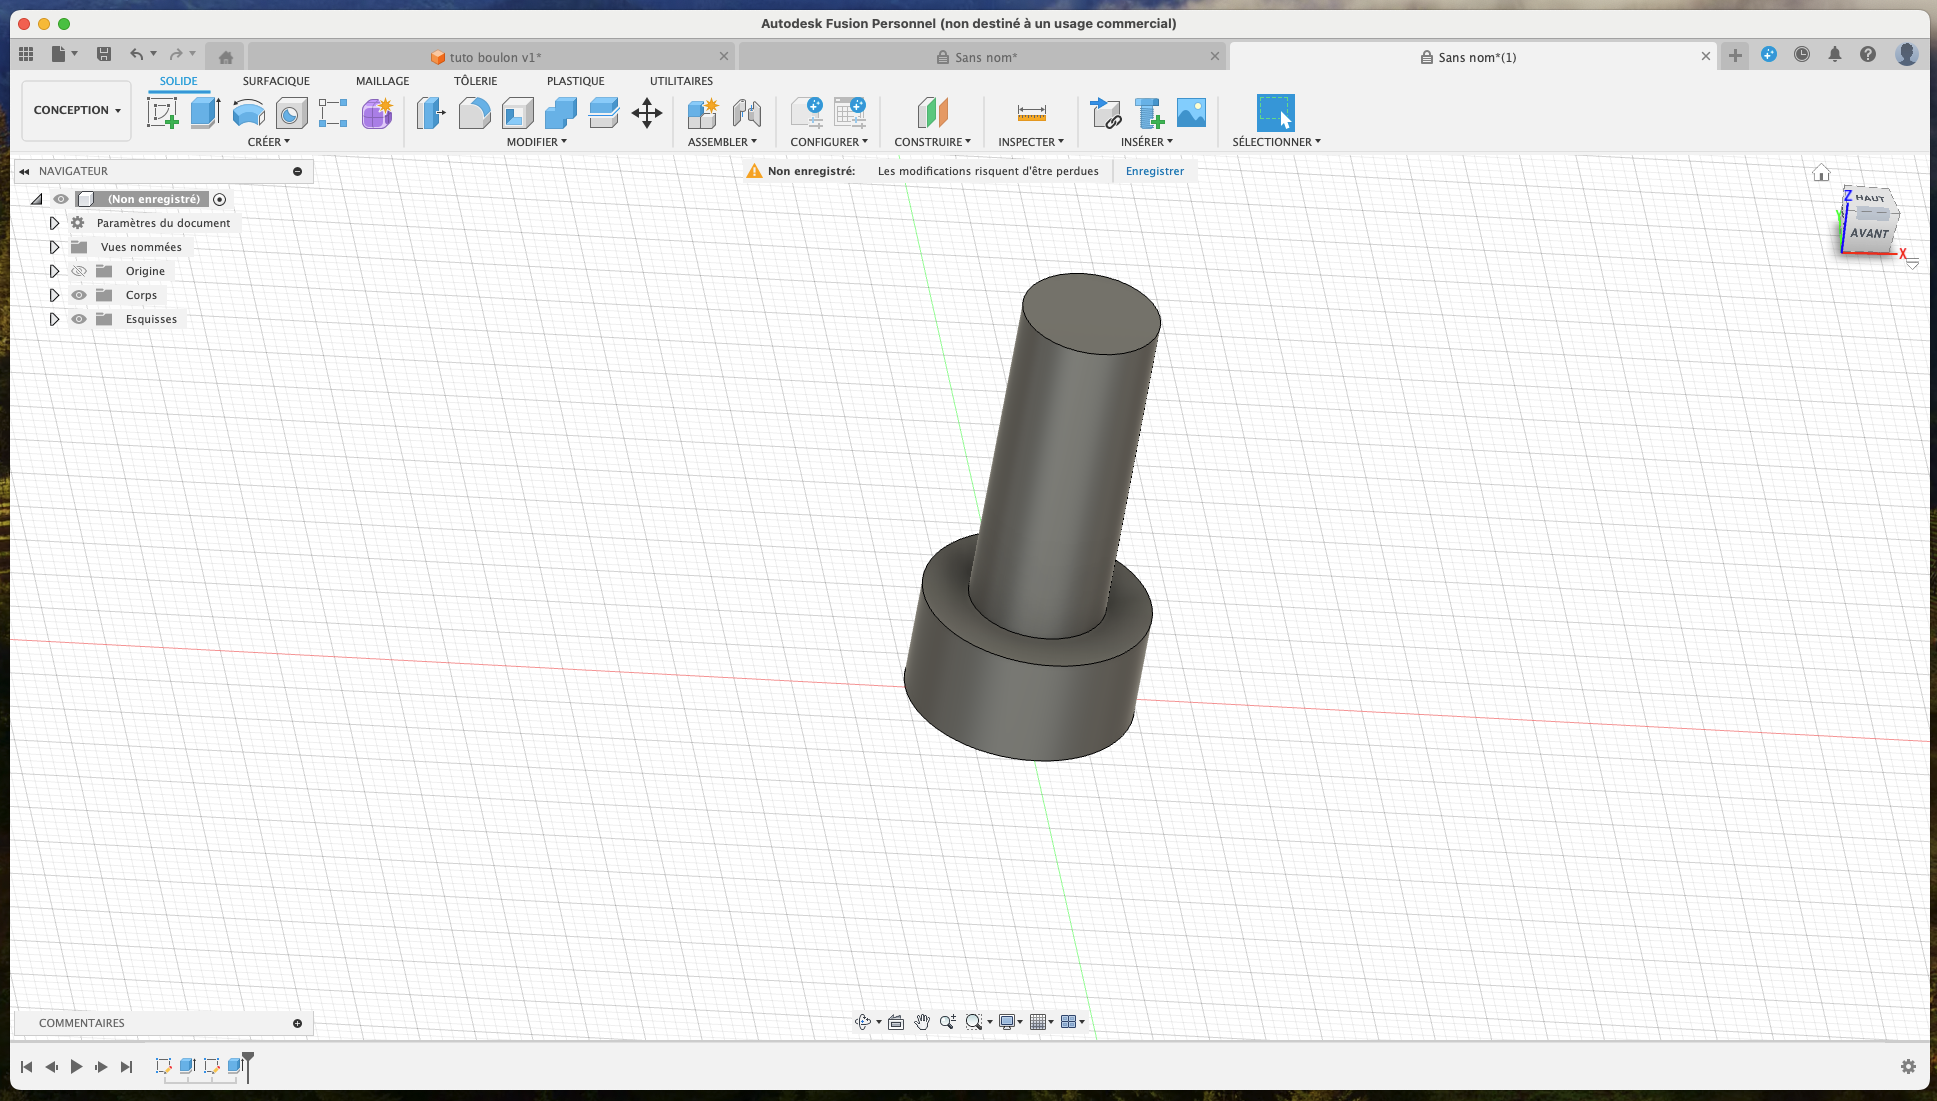
Task: Open the Notifications bell
Action: pos(1835,55)
